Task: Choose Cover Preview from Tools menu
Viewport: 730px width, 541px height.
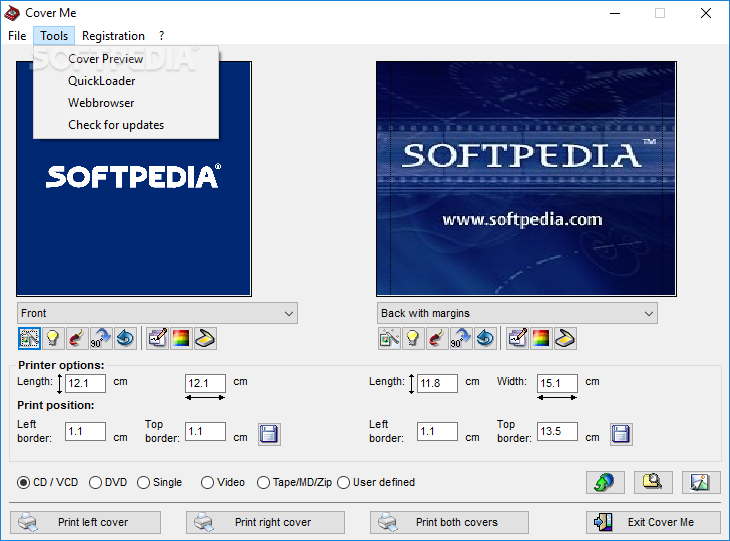Action: [x=126, y=59]
